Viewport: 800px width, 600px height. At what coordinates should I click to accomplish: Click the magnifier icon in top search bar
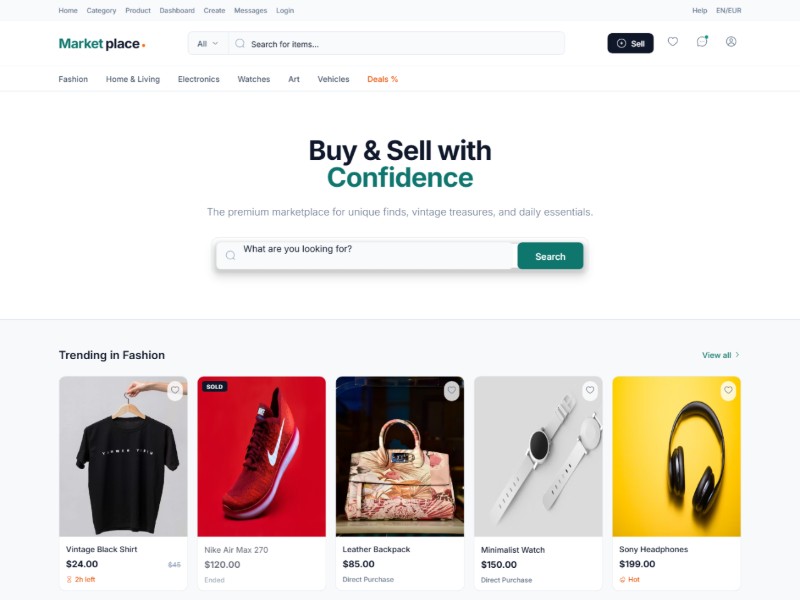[240, 44]
